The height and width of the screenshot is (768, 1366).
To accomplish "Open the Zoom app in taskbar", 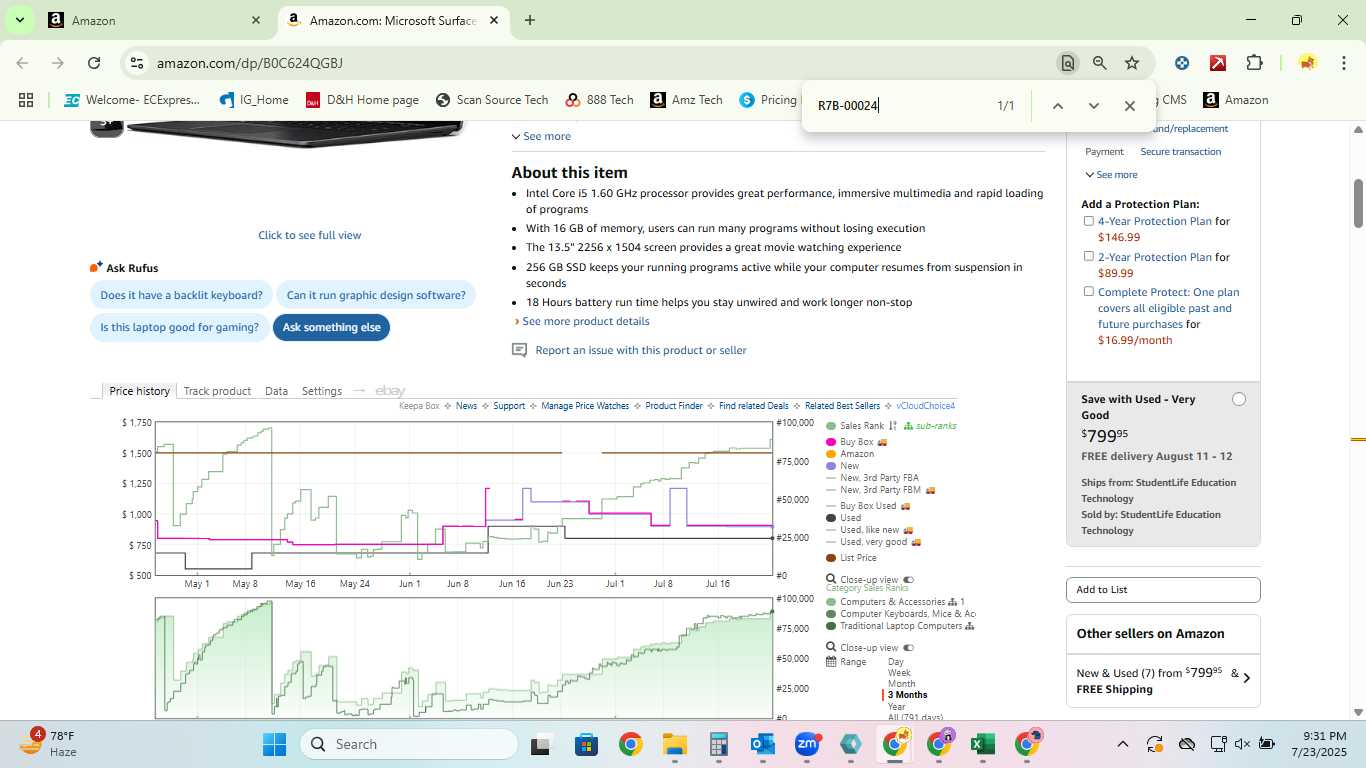I will [x=807, y=744].
